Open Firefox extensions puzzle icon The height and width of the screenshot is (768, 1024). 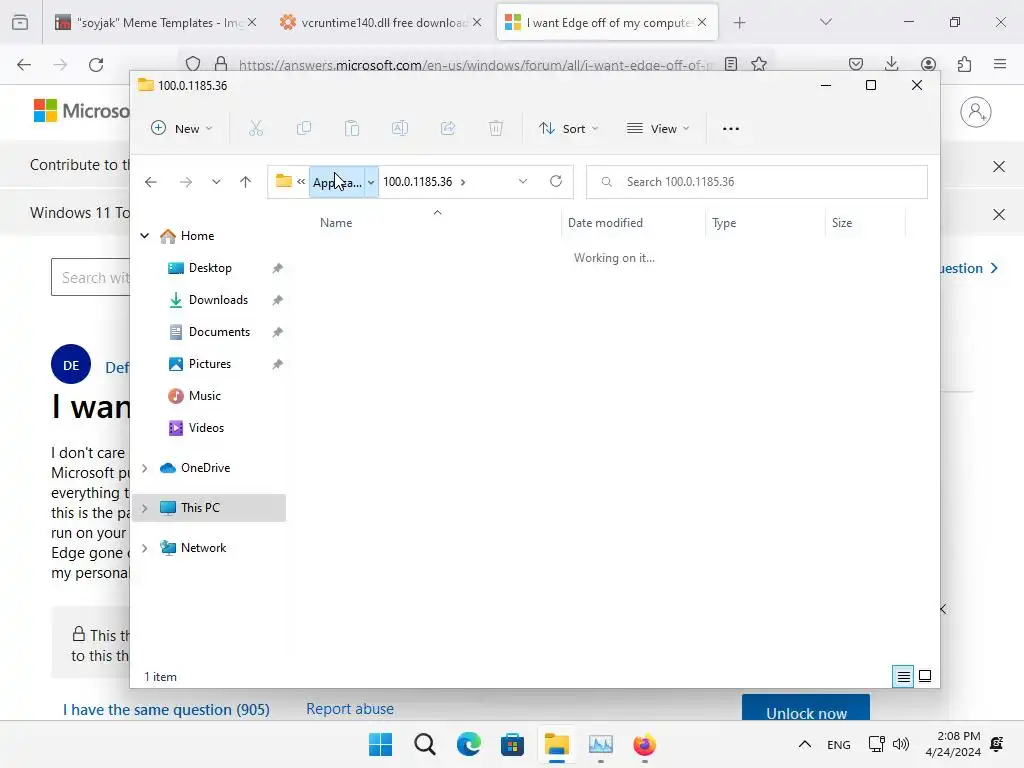pos(964,63)
